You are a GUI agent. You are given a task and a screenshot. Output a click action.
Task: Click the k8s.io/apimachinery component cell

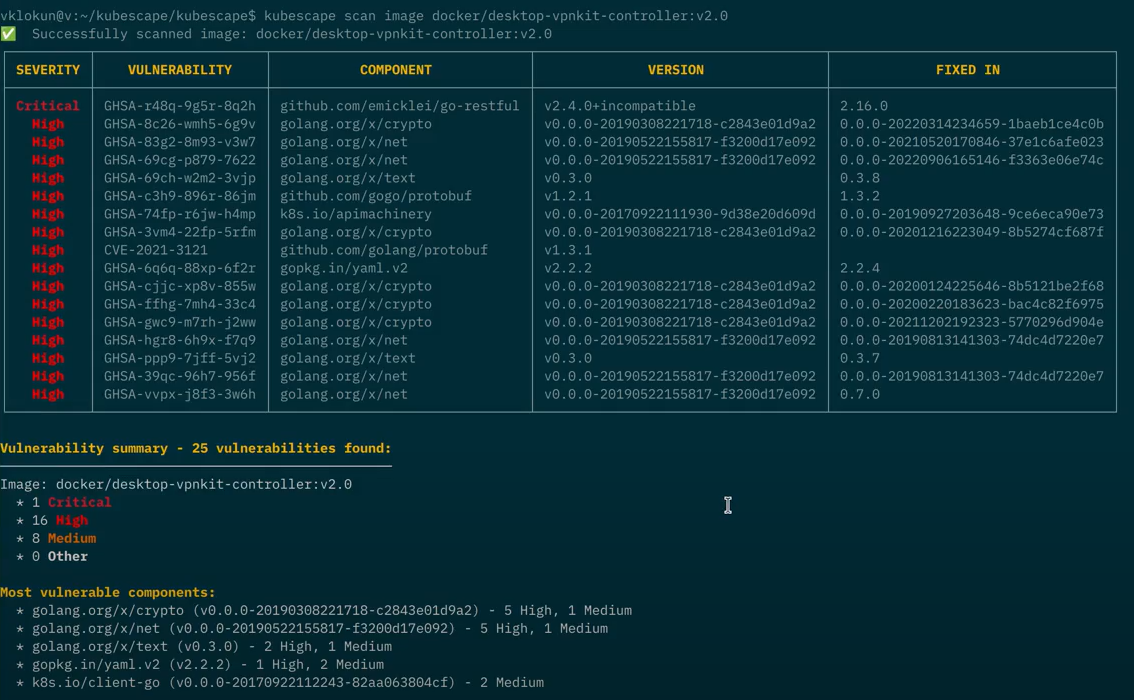356,214
